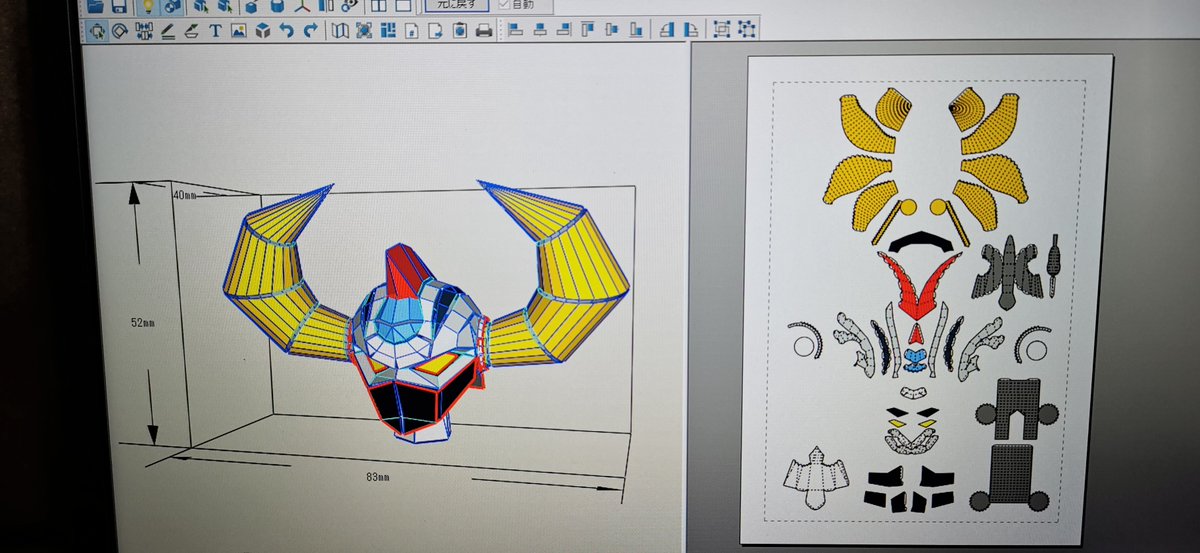Click the clipboard paste icon

pos(460,30)
